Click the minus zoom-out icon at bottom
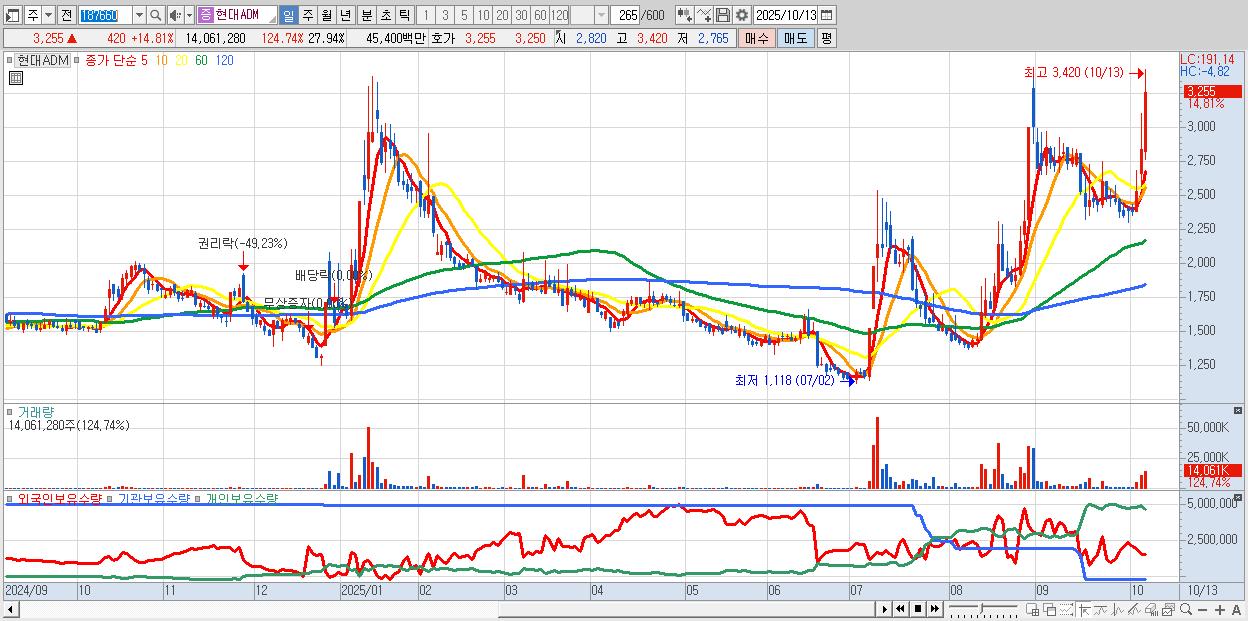 click(x=1202, y=610)
